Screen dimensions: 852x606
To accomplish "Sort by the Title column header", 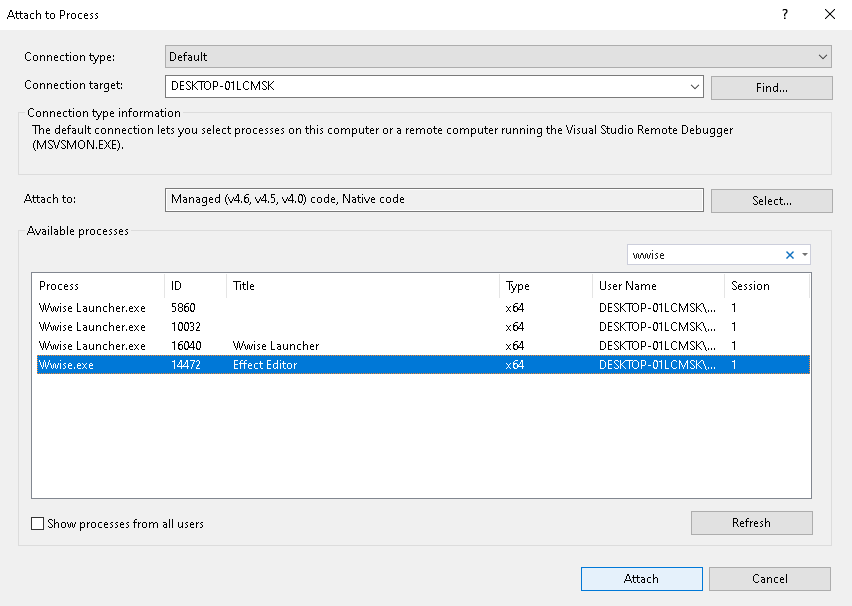I will [x=363, y=286].
